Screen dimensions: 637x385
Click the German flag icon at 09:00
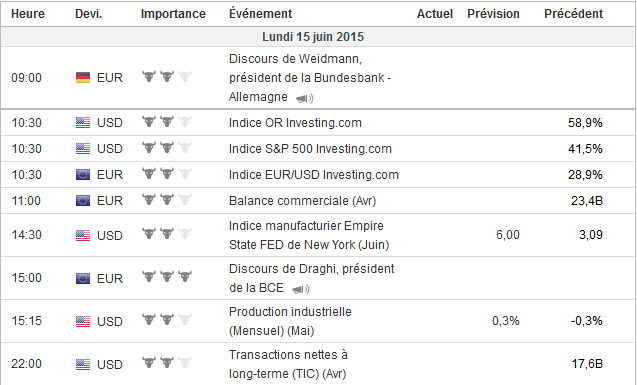coord(83,78)
